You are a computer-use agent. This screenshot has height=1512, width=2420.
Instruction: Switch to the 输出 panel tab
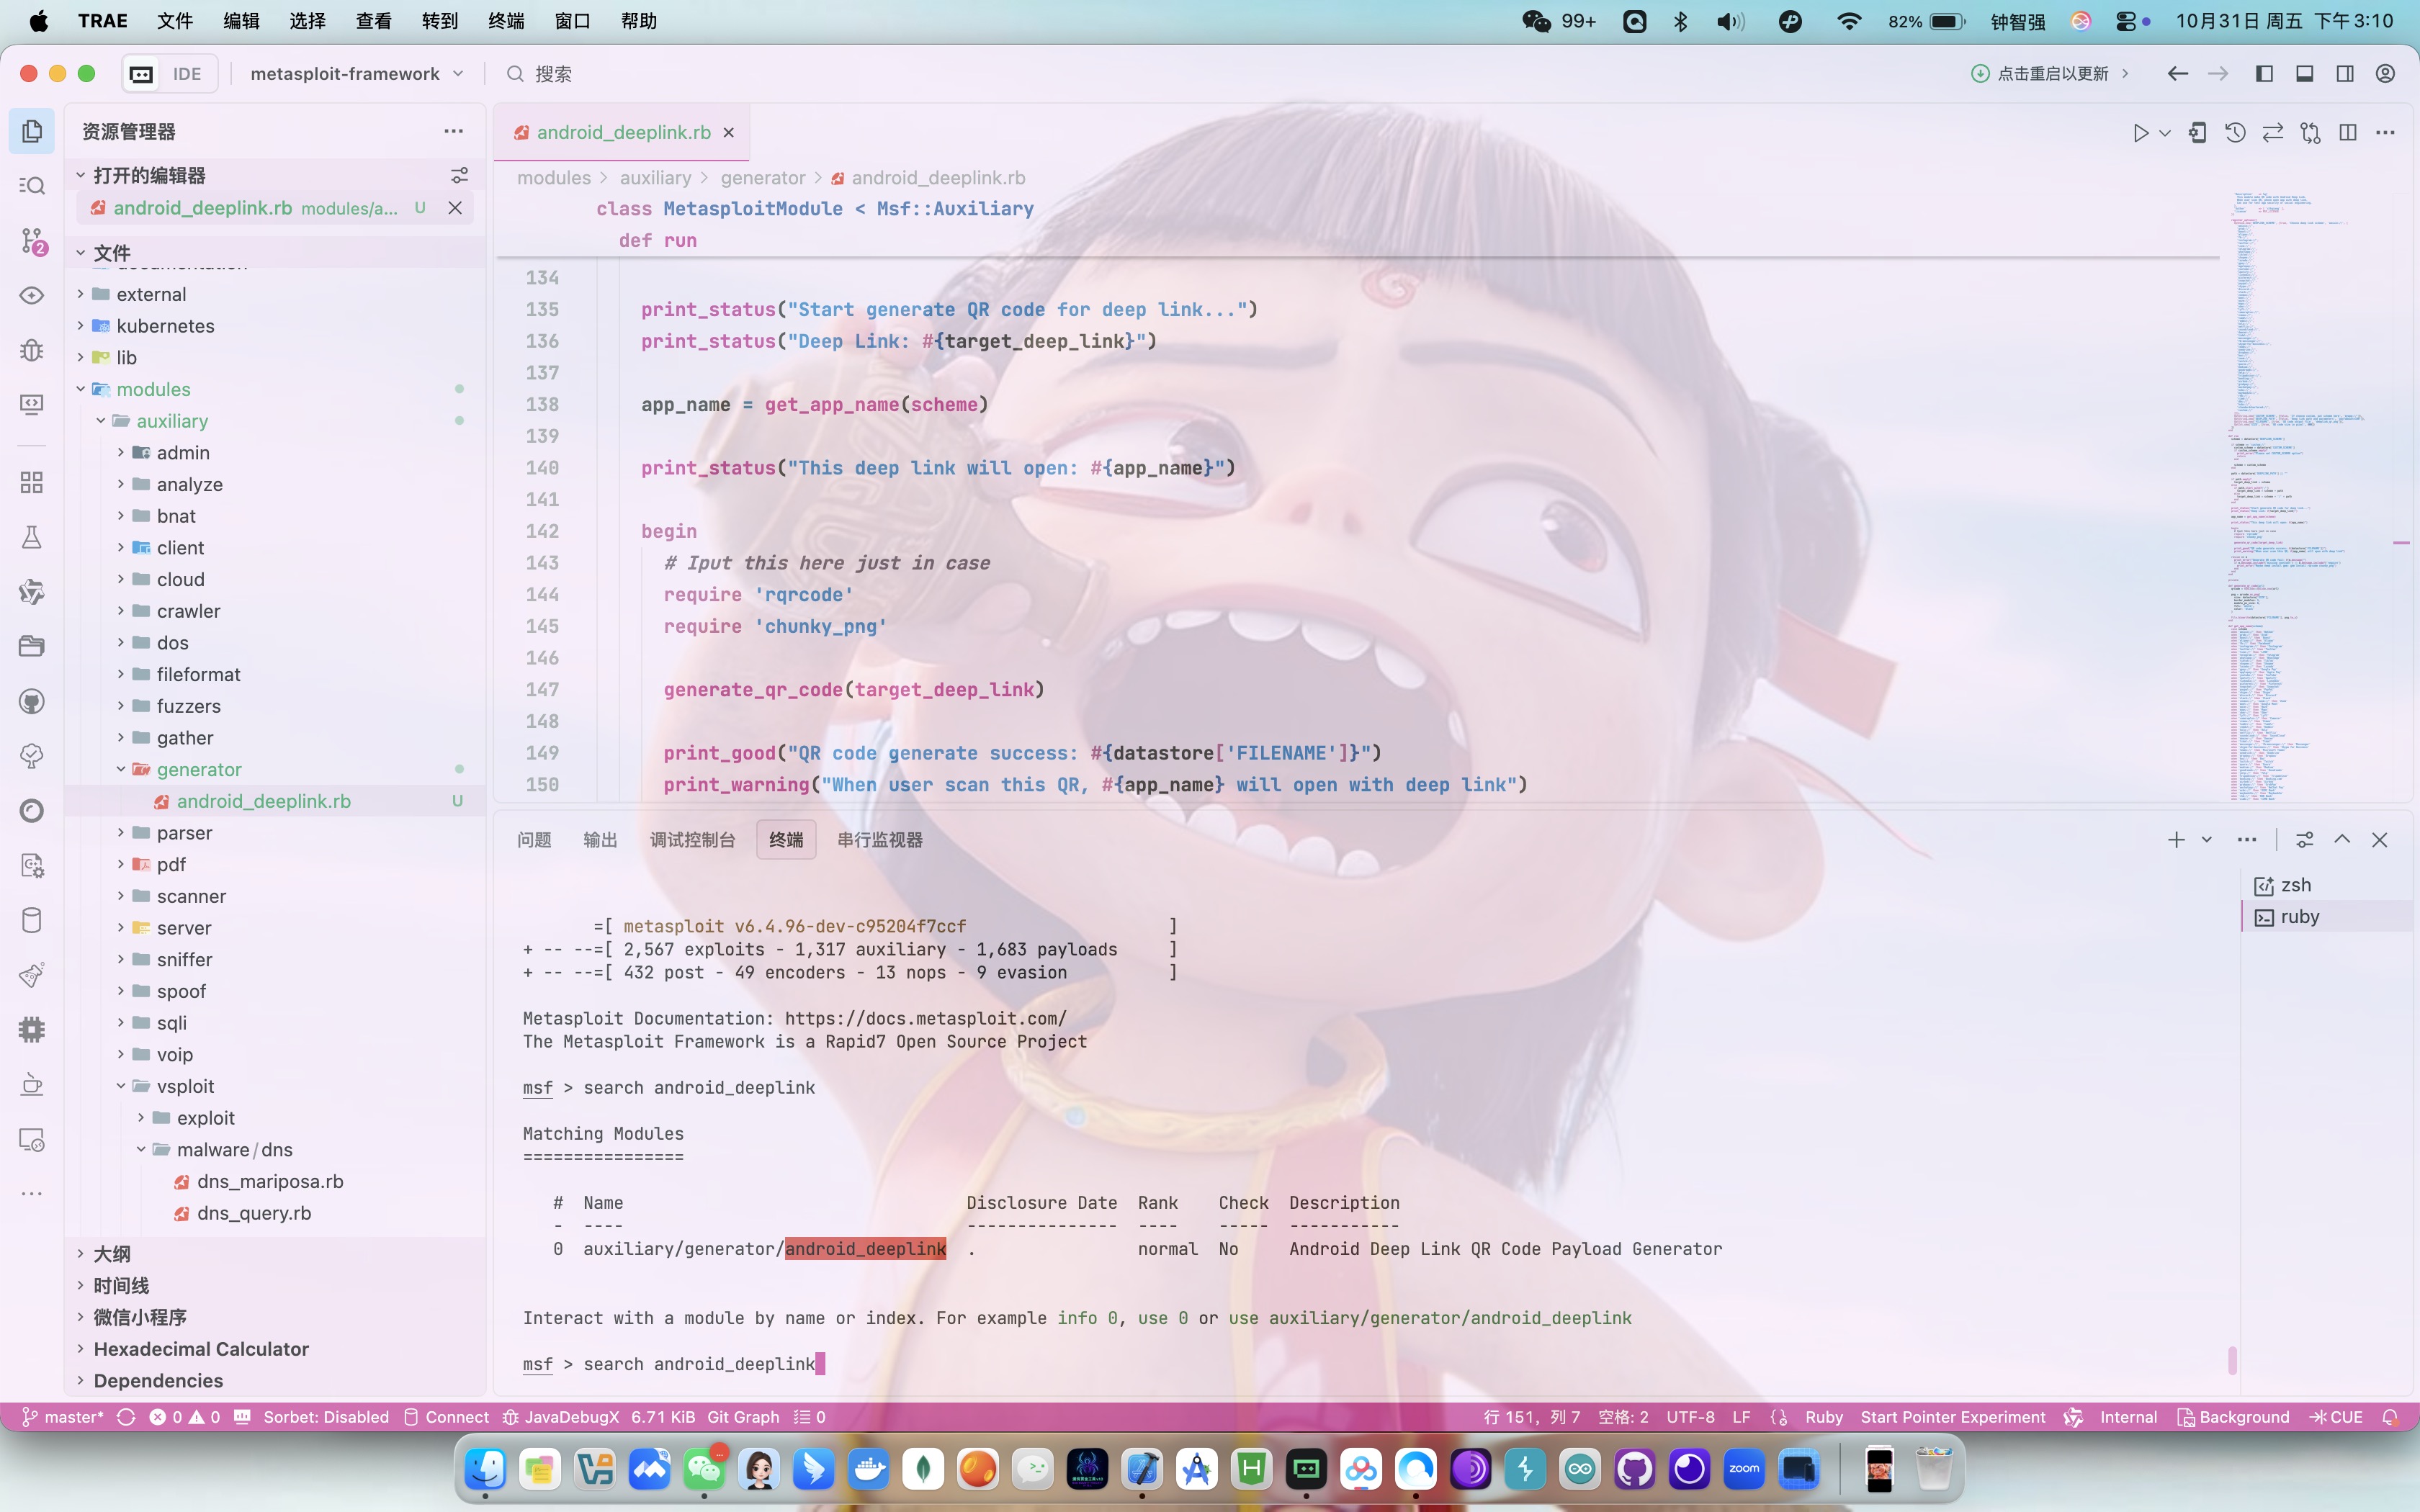(600, 840)
